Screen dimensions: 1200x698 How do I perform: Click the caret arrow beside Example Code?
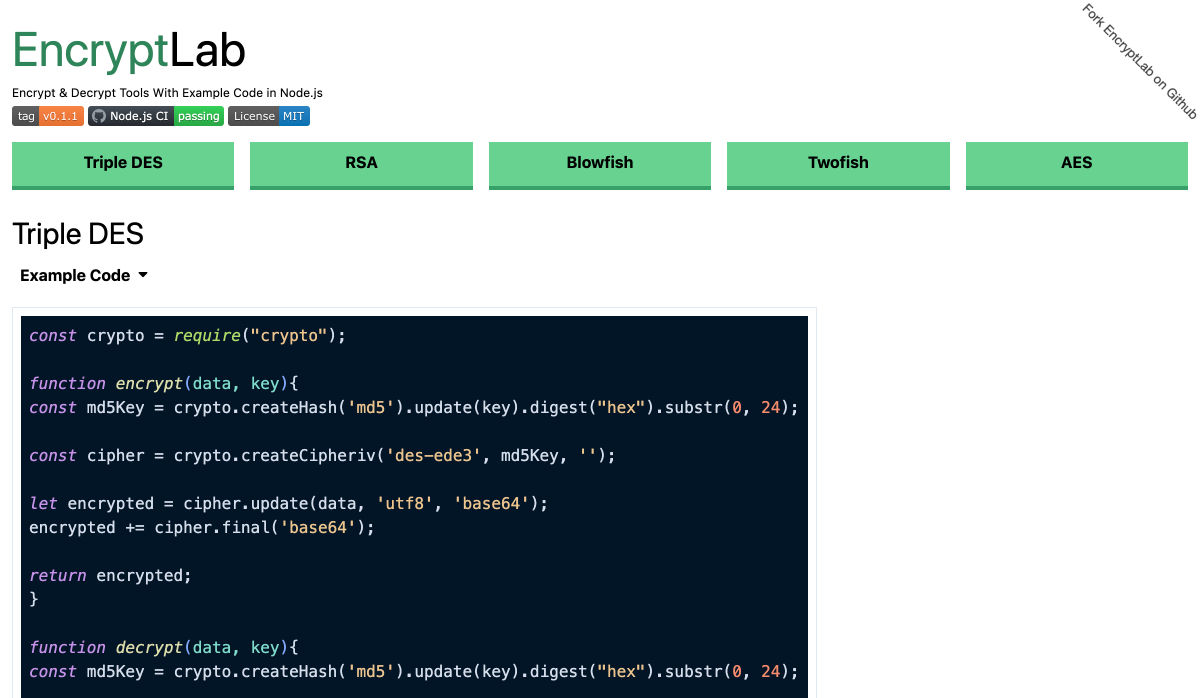click(143, 275)
